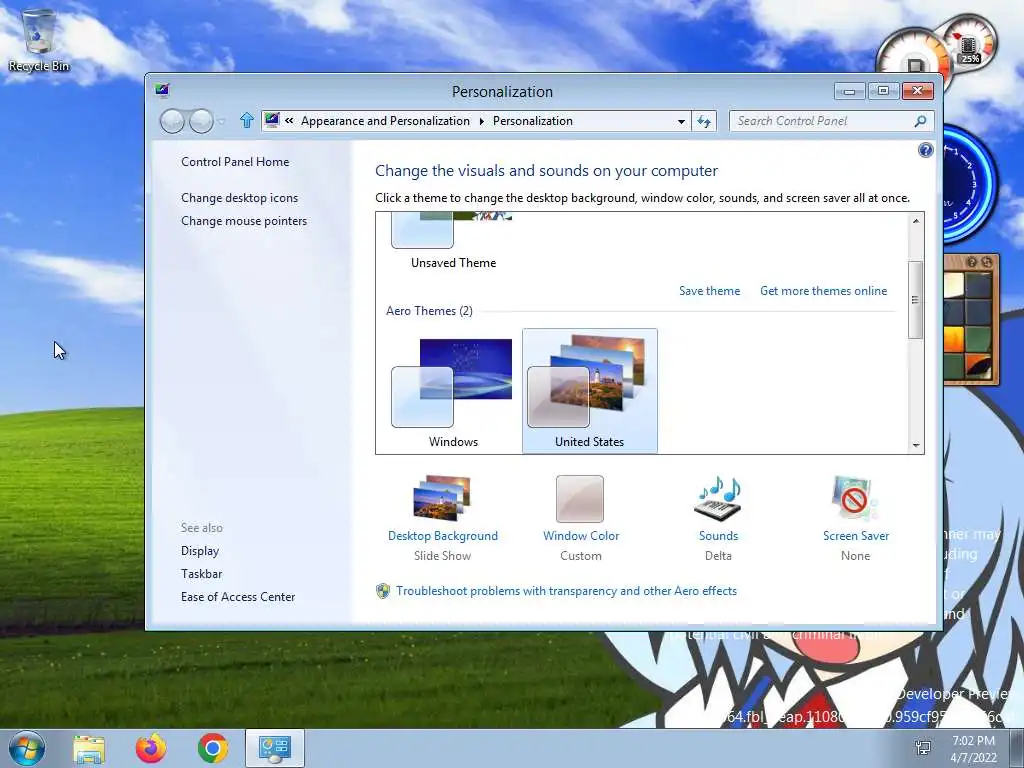Click the Aero Themes (2) heading
This screenshot has width=1024, height=768.
429,311
